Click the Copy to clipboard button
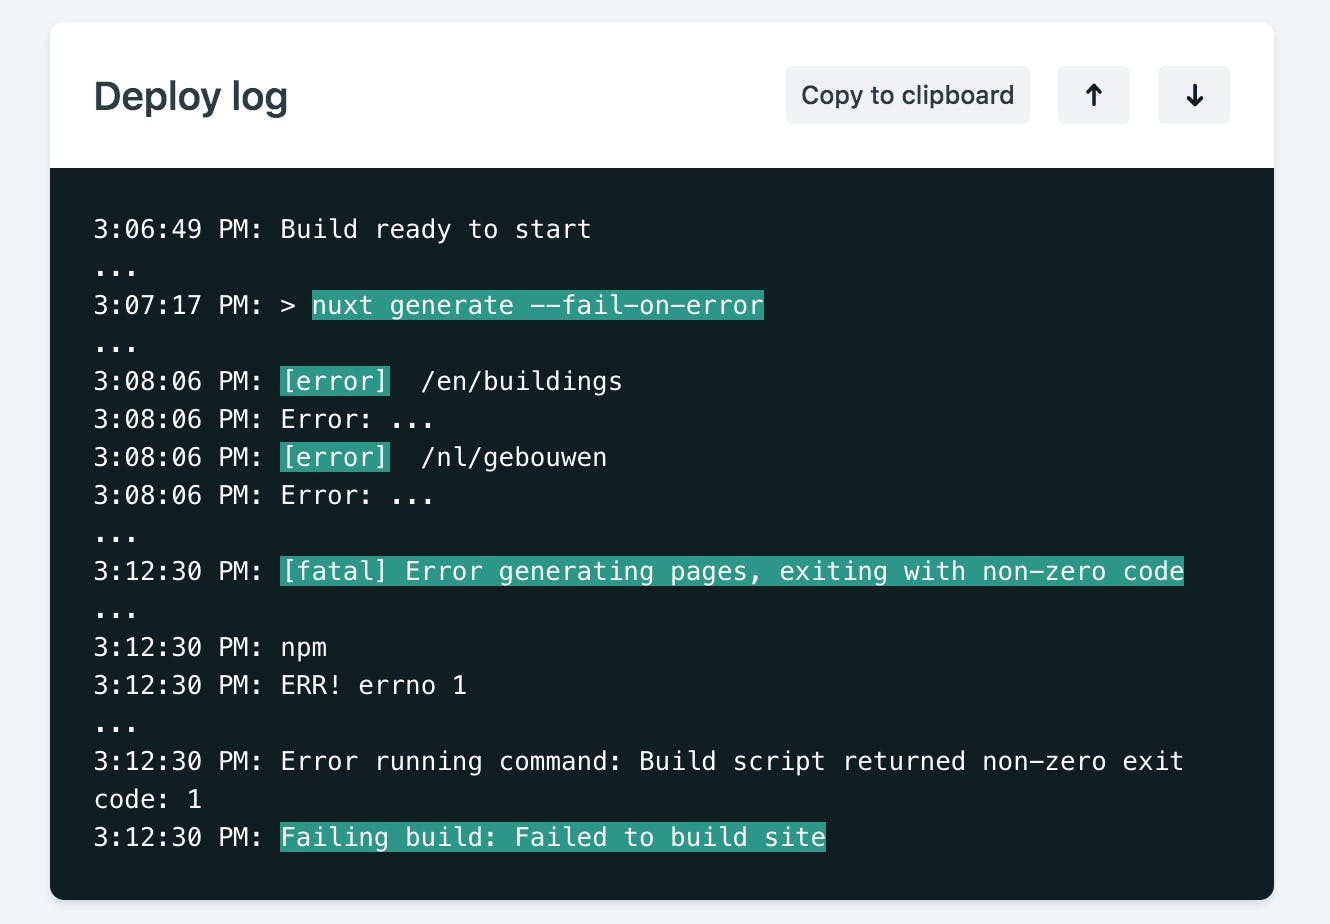The image size is (1330, 924). pos(907,96)
